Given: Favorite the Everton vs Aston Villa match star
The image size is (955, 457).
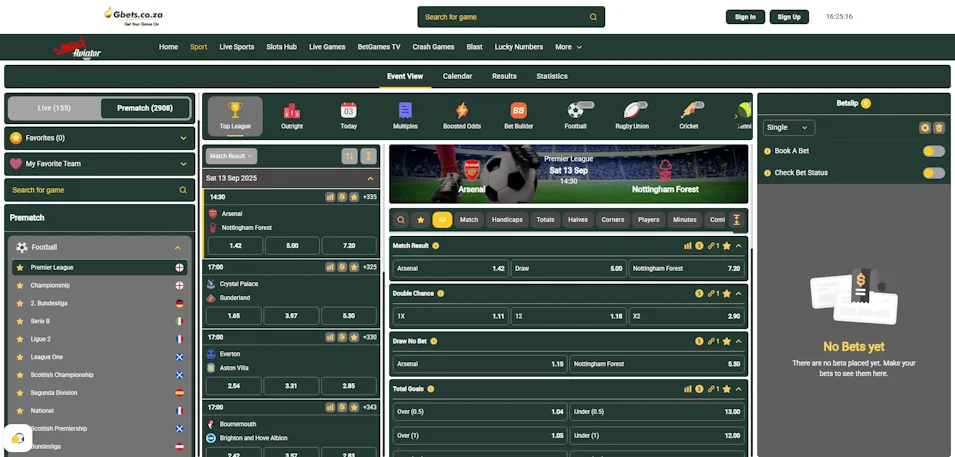Looking at the screenshot, I should (354, 337).
